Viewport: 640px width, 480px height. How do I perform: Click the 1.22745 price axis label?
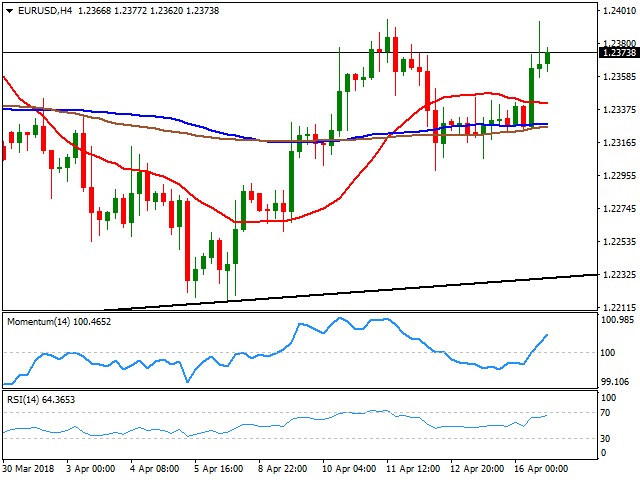coord(619,209)
